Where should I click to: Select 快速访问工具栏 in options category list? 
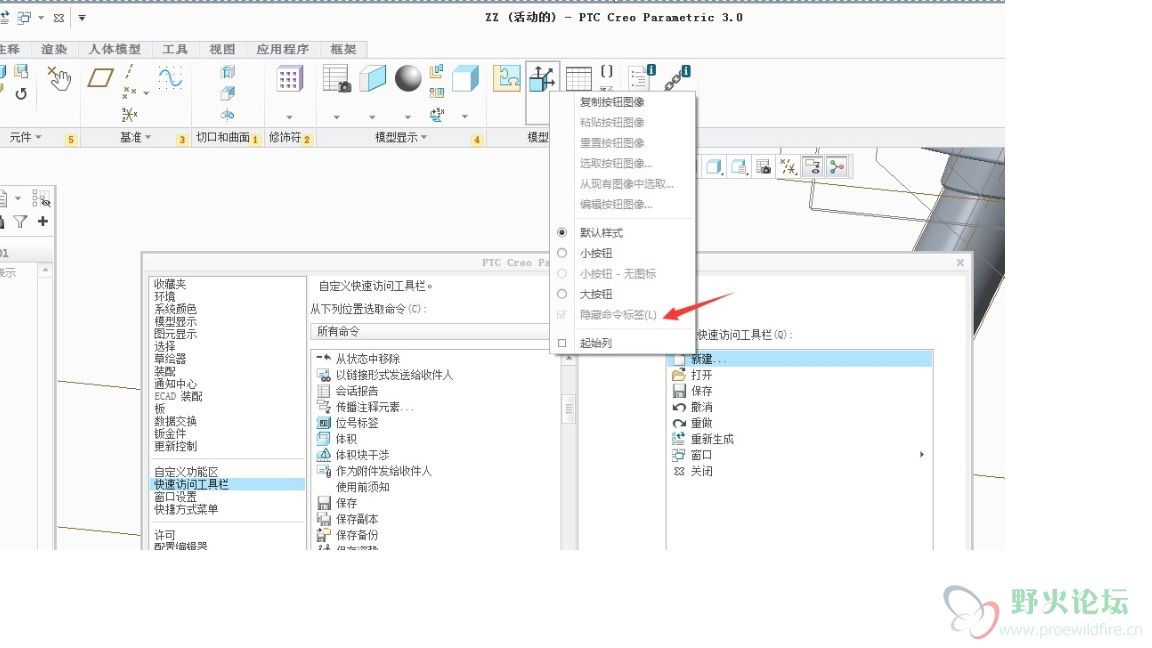click(227, 484)
